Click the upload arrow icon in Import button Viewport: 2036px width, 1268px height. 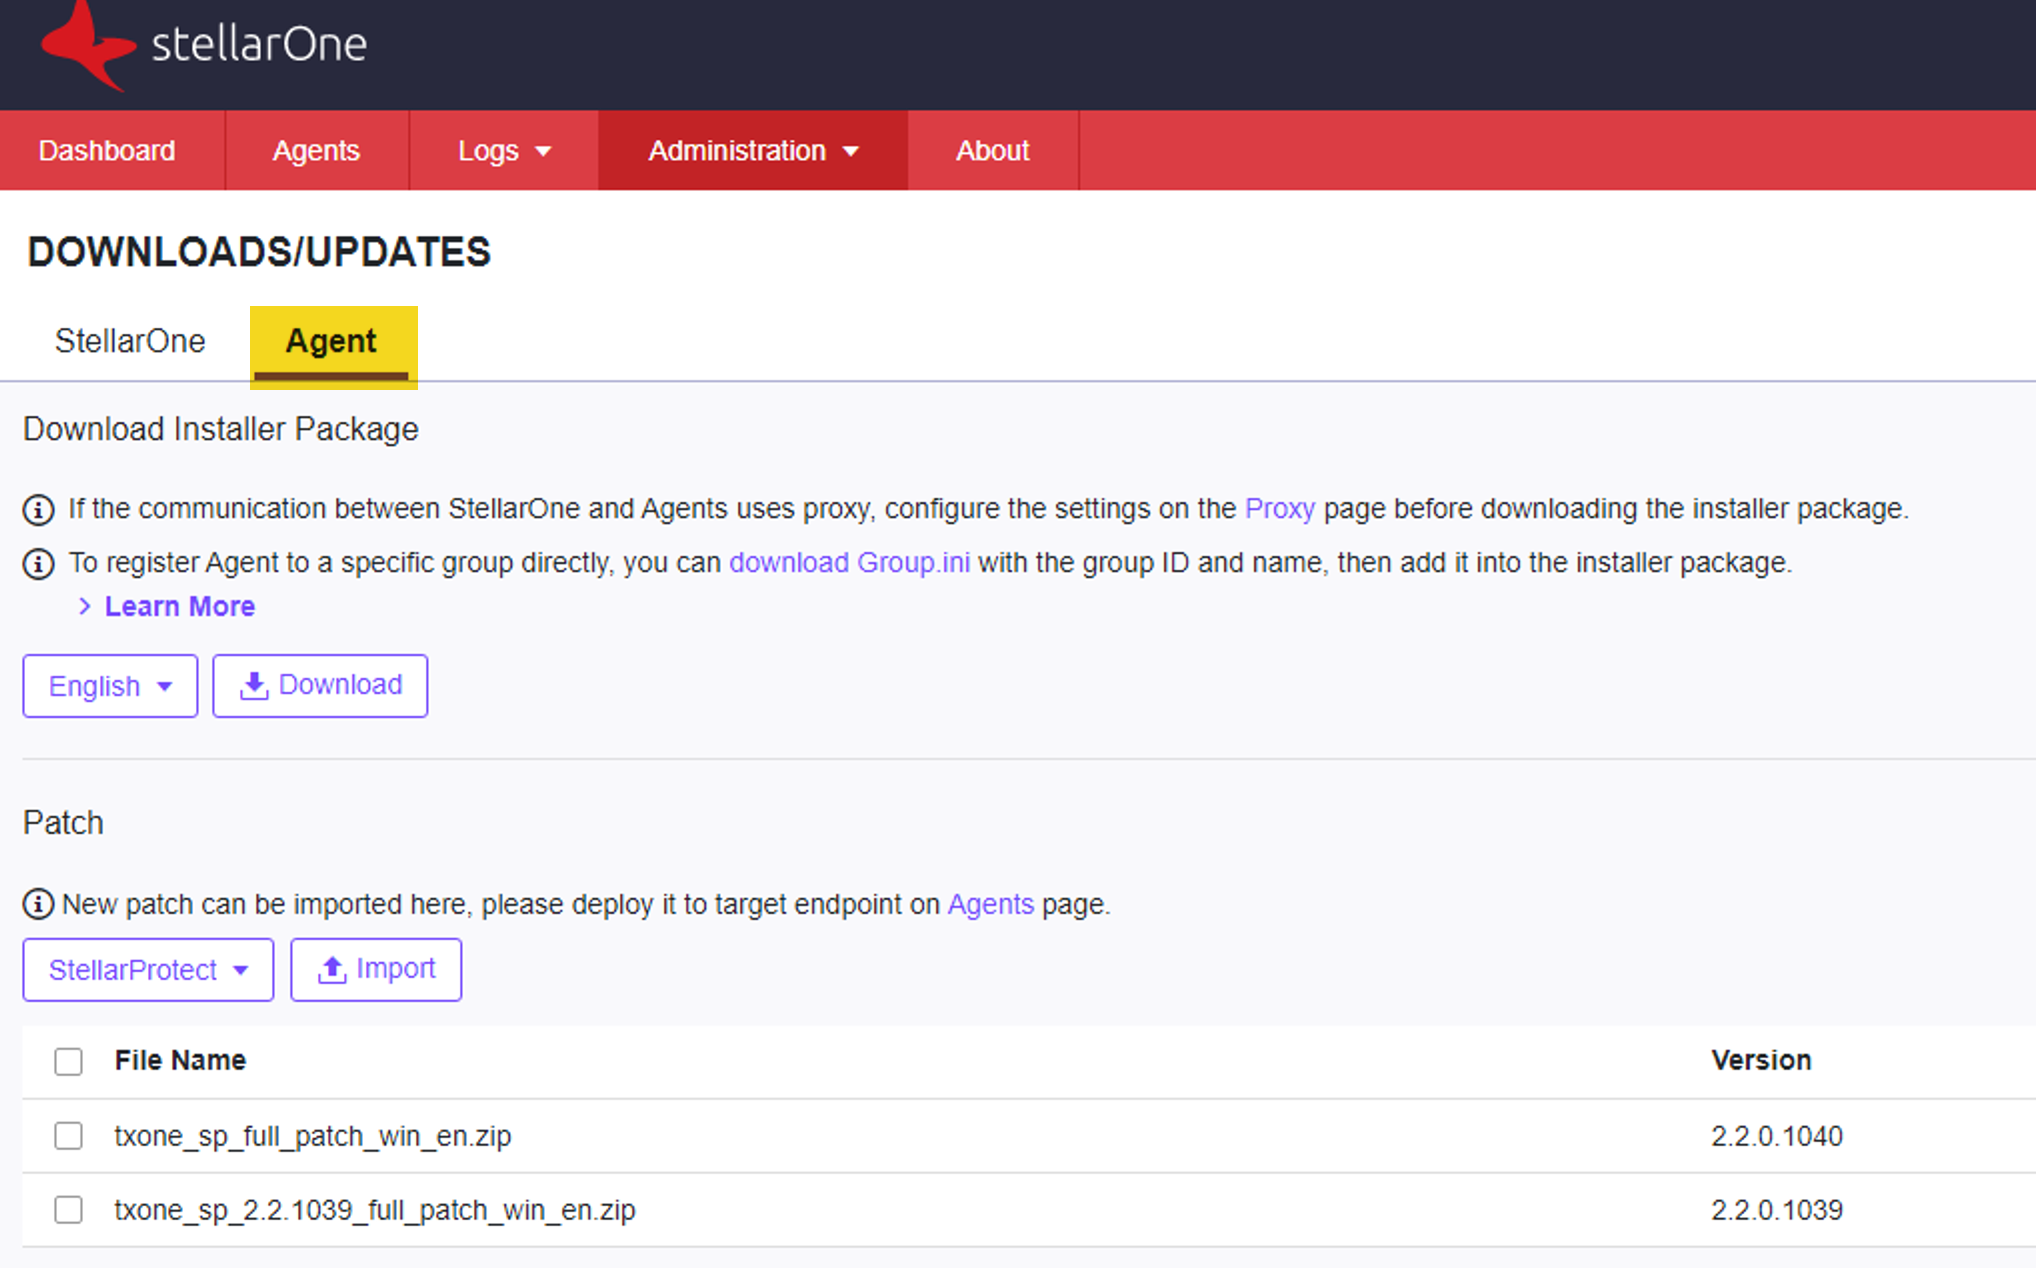pyautogui.click(x=332, y=970)
